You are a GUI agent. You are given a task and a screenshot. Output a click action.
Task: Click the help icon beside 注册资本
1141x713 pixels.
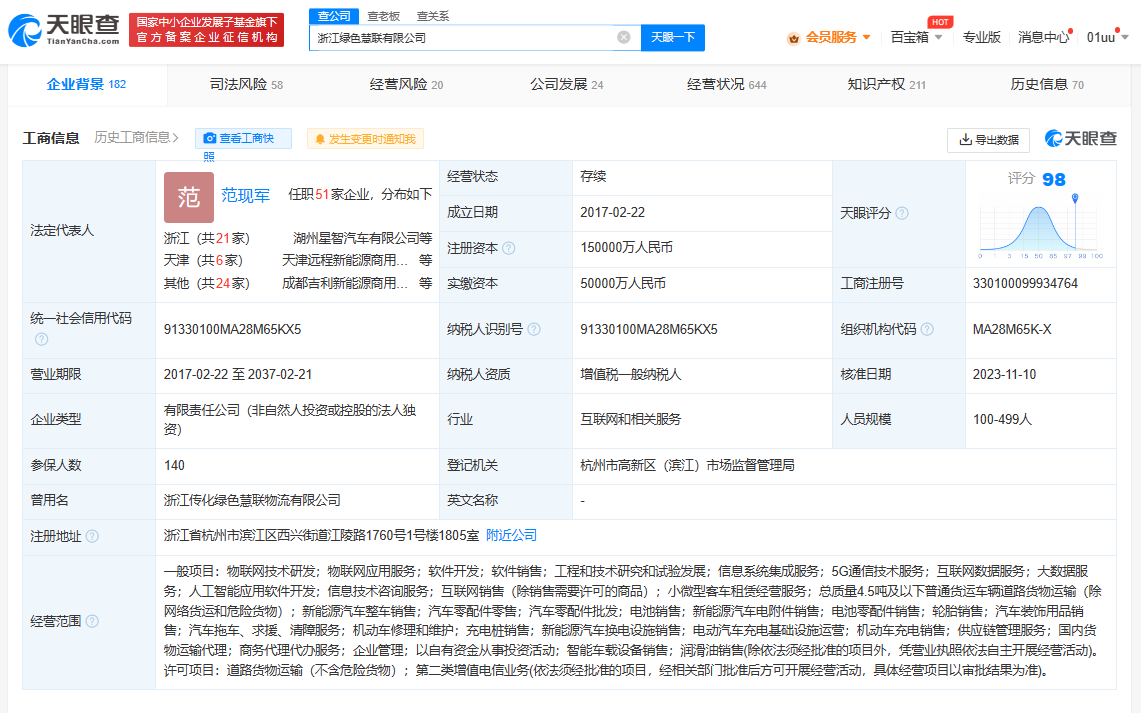pos(509,248)
